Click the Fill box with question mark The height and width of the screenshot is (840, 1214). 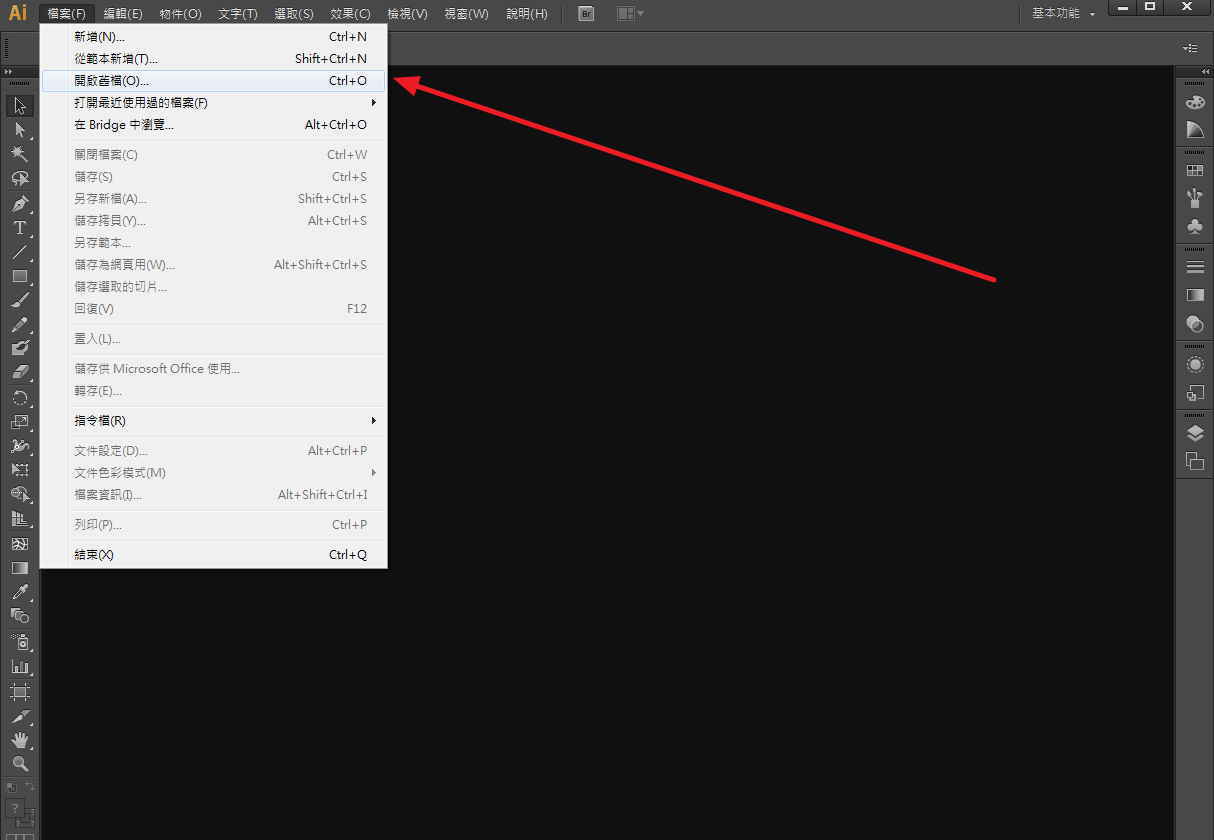[15, 809]
